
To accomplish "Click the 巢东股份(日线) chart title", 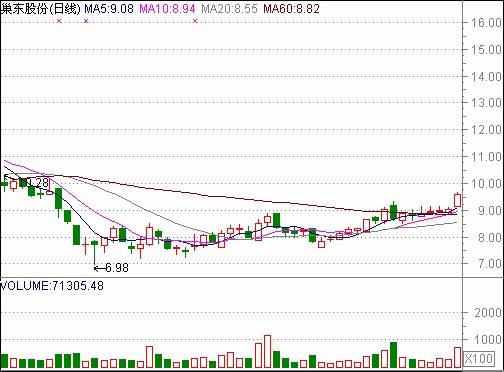I will [40, 9].
